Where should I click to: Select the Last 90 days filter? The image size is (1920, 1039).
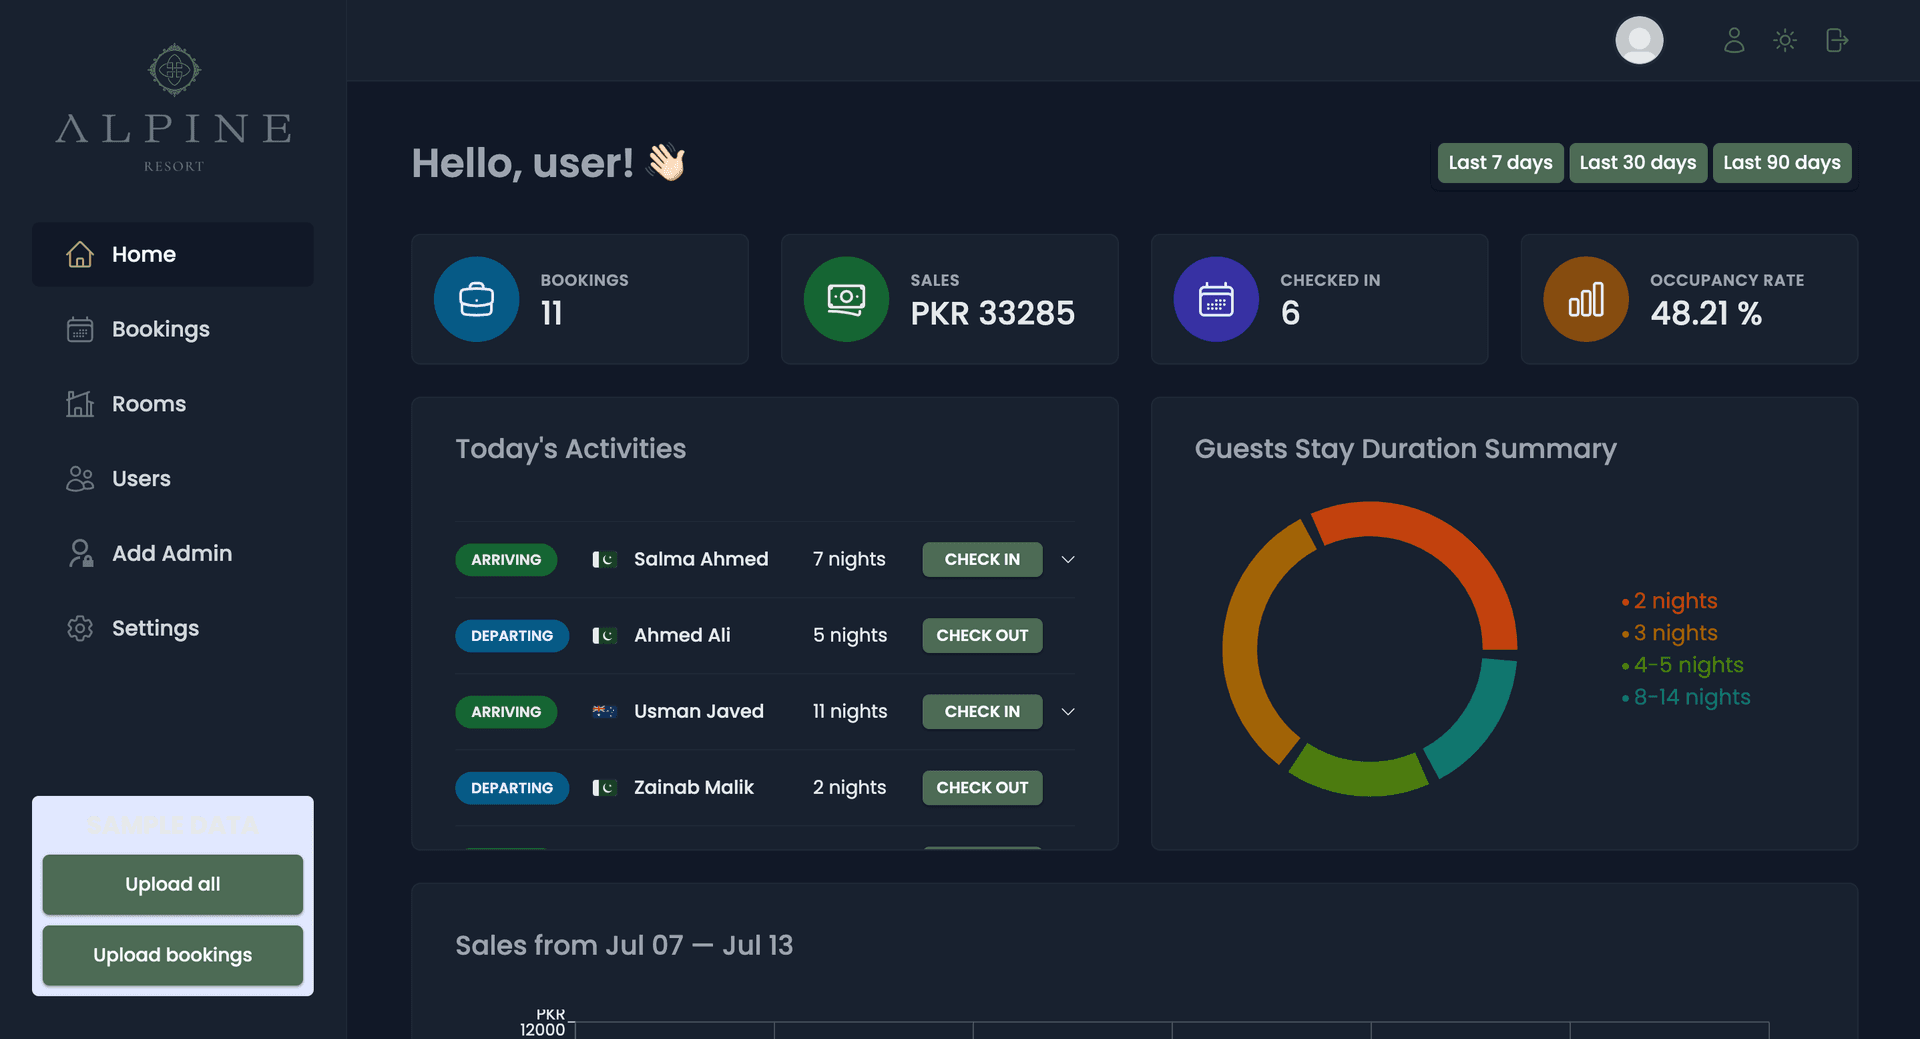click(x=1781, y=162)
